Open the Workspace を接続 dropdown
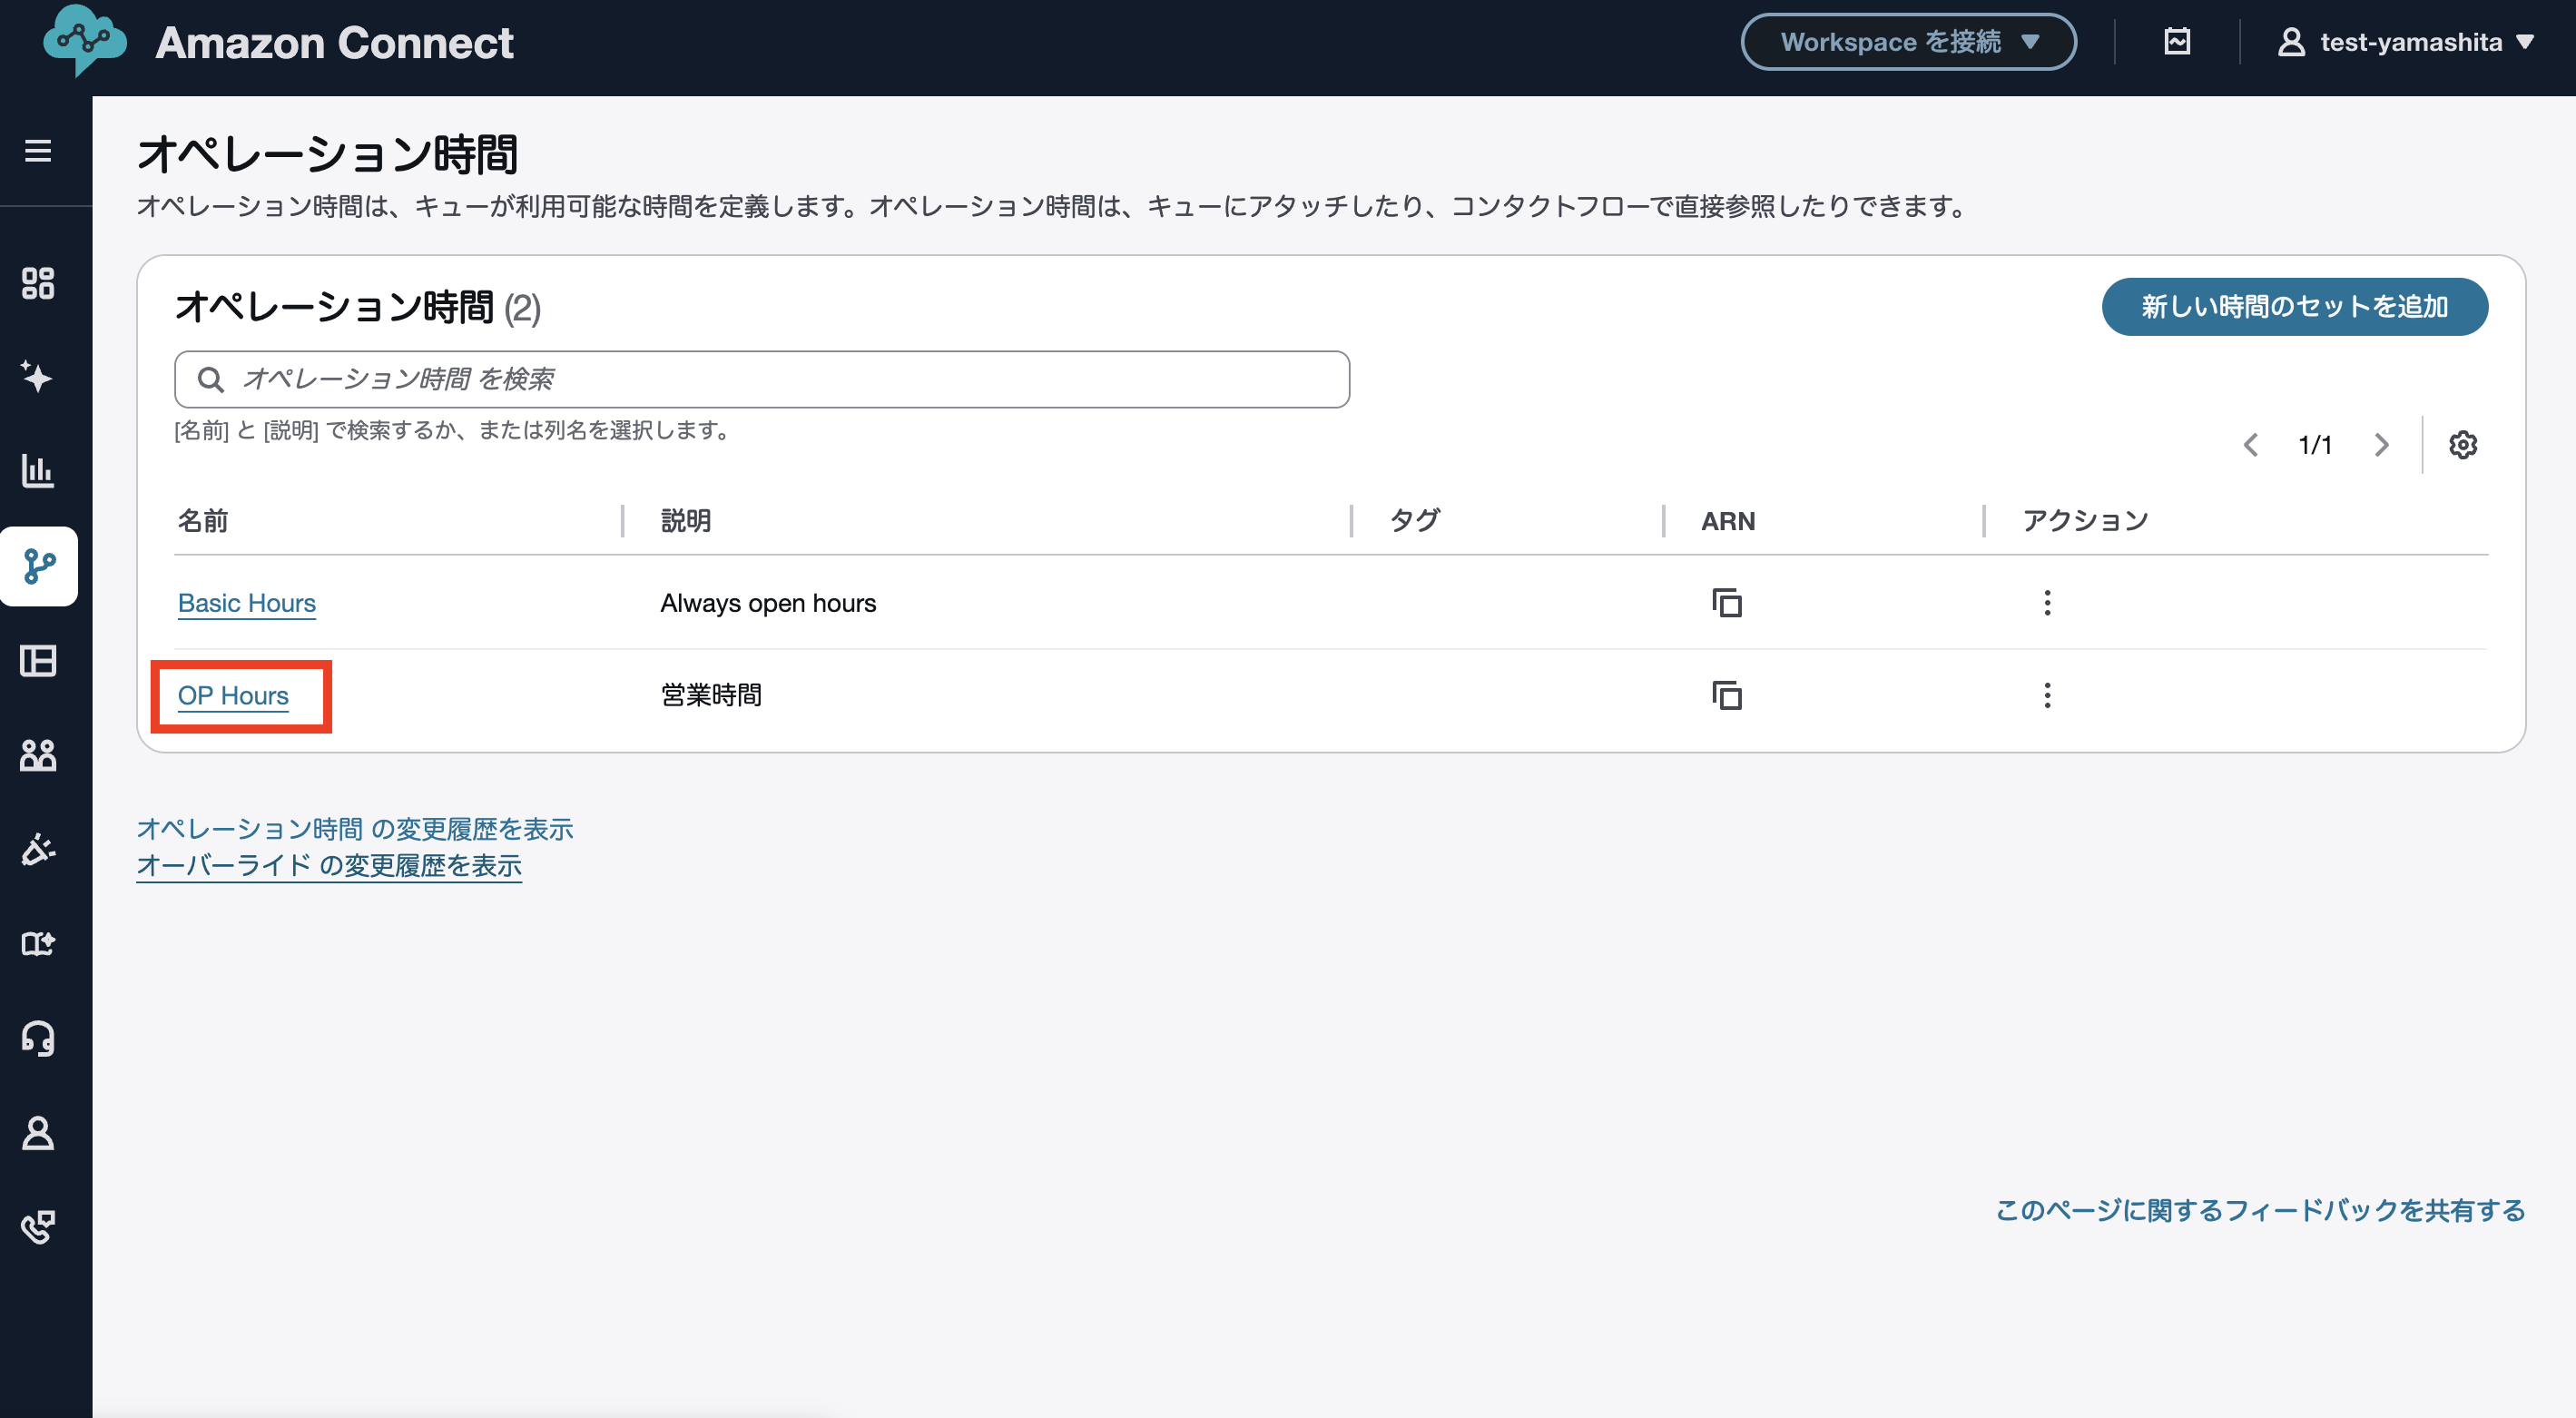This screenshot has height=1418, width=2576. (x=1907, y=41)
